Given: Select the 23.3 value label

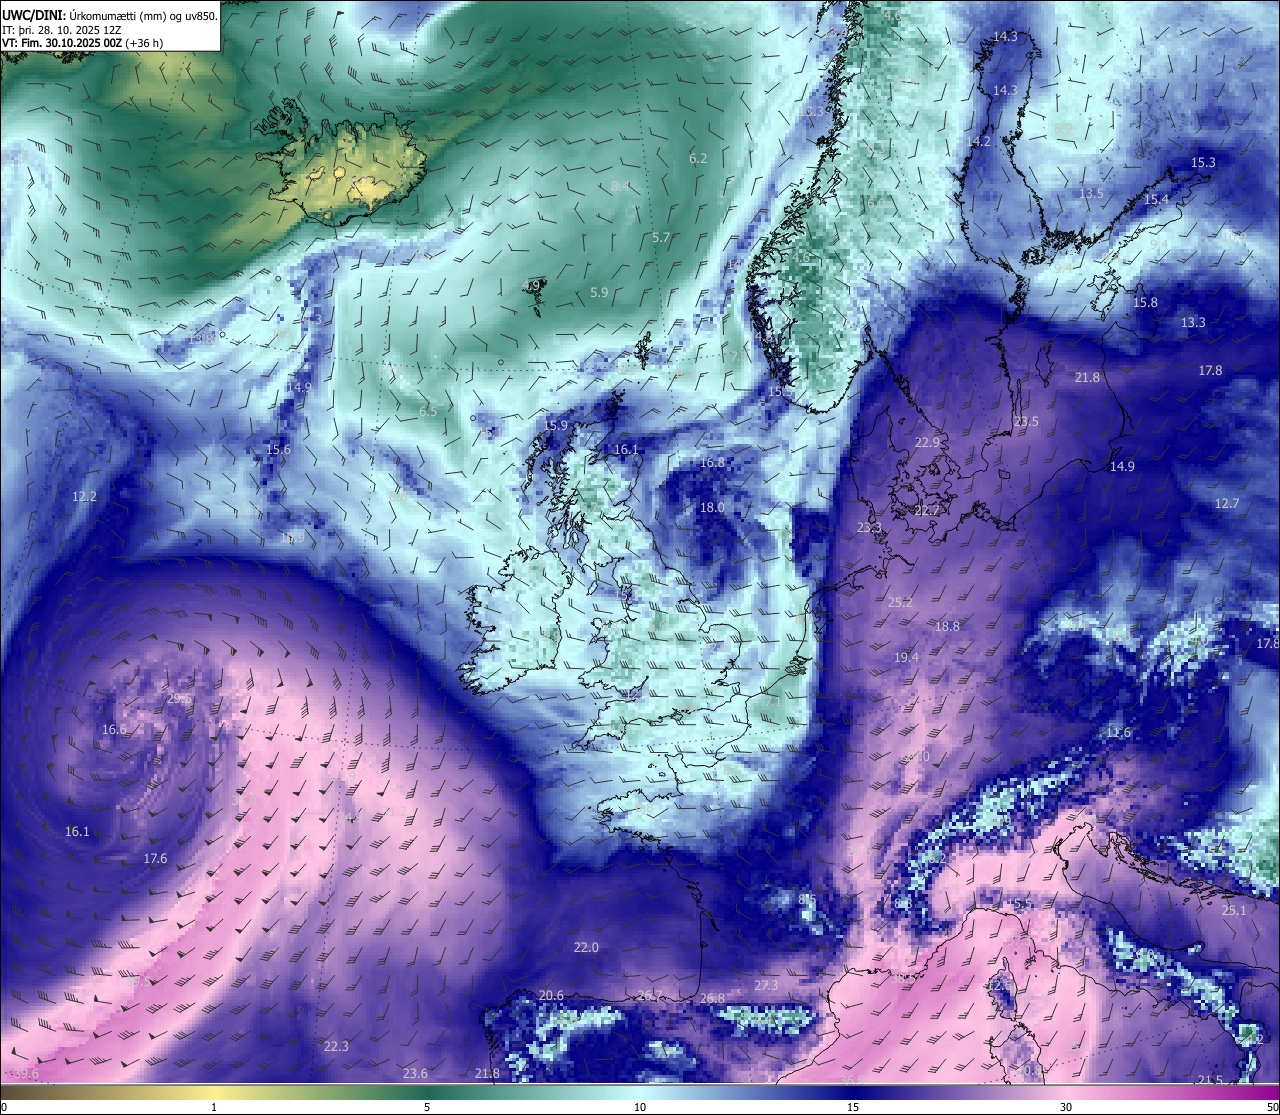Looking at the screenshot, I should coord(870,527).
